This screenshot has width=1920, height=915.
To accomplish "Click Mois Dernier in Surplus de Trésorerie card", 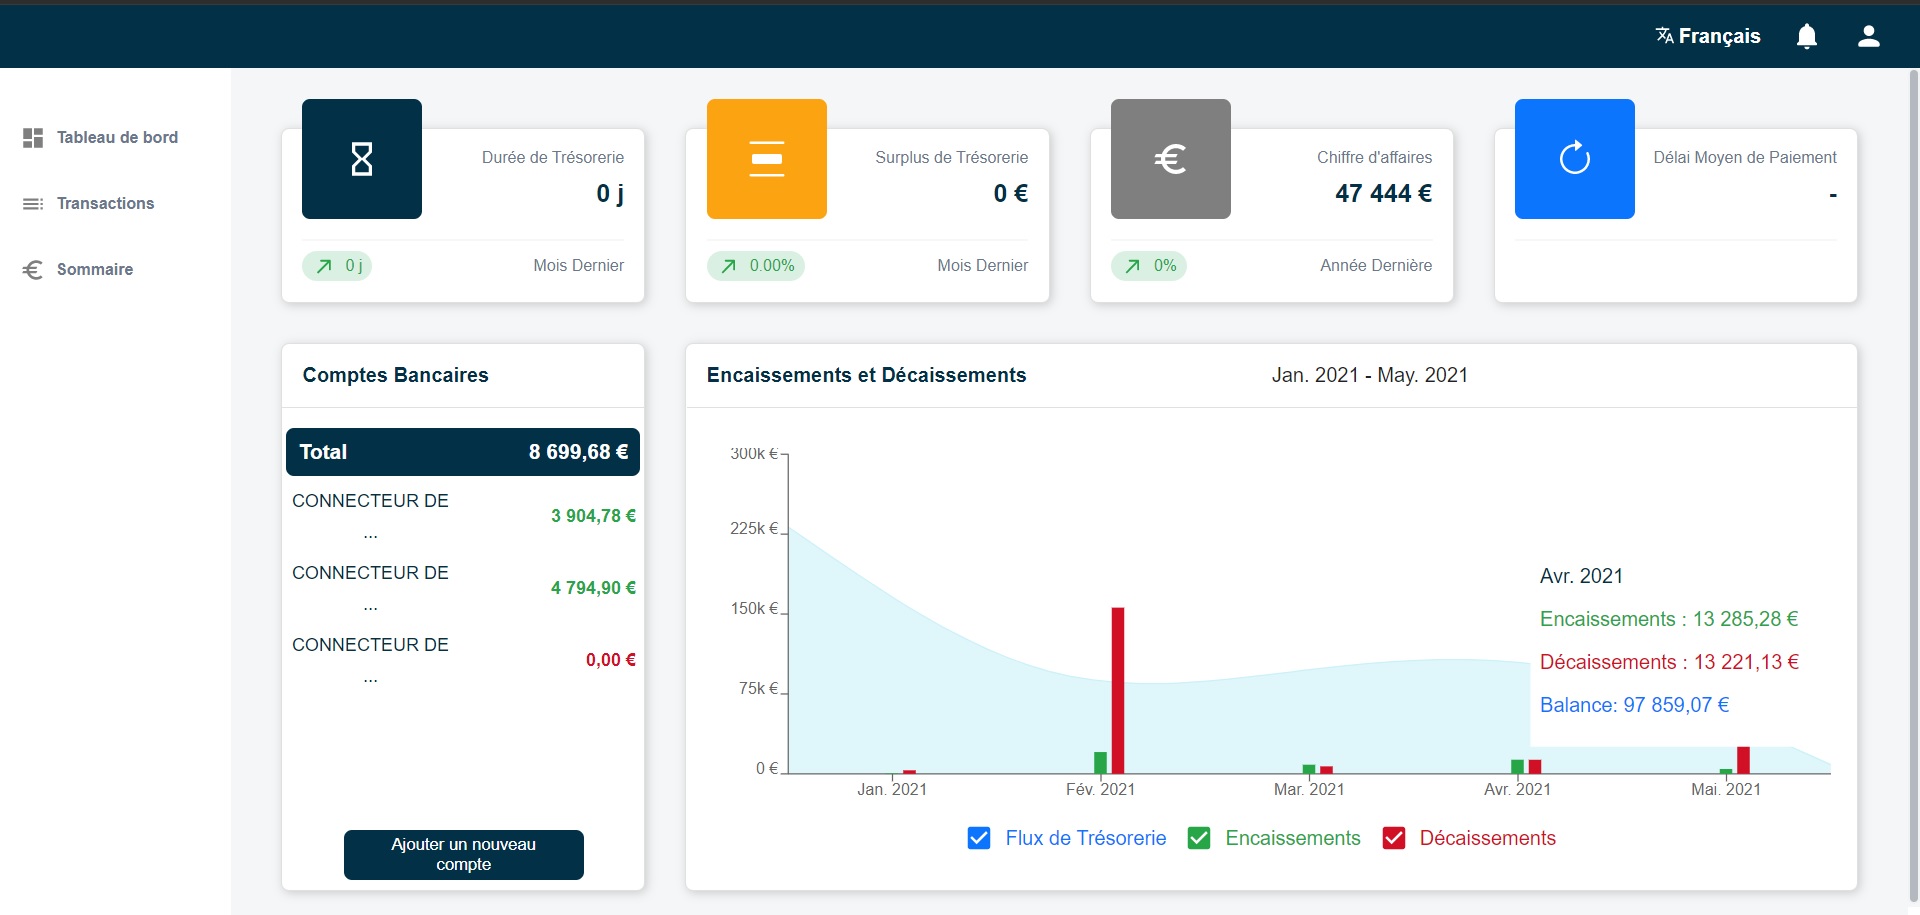I will (x=983, y=265).
